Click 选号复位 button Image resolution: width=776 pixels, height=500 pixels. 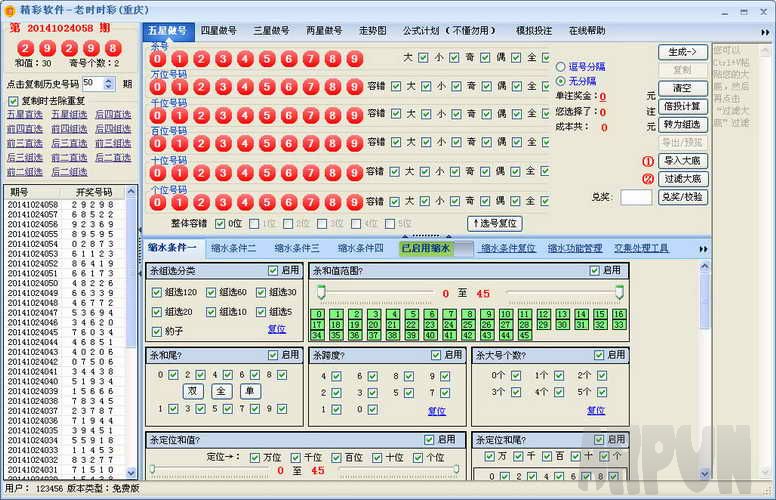[495, 223]
